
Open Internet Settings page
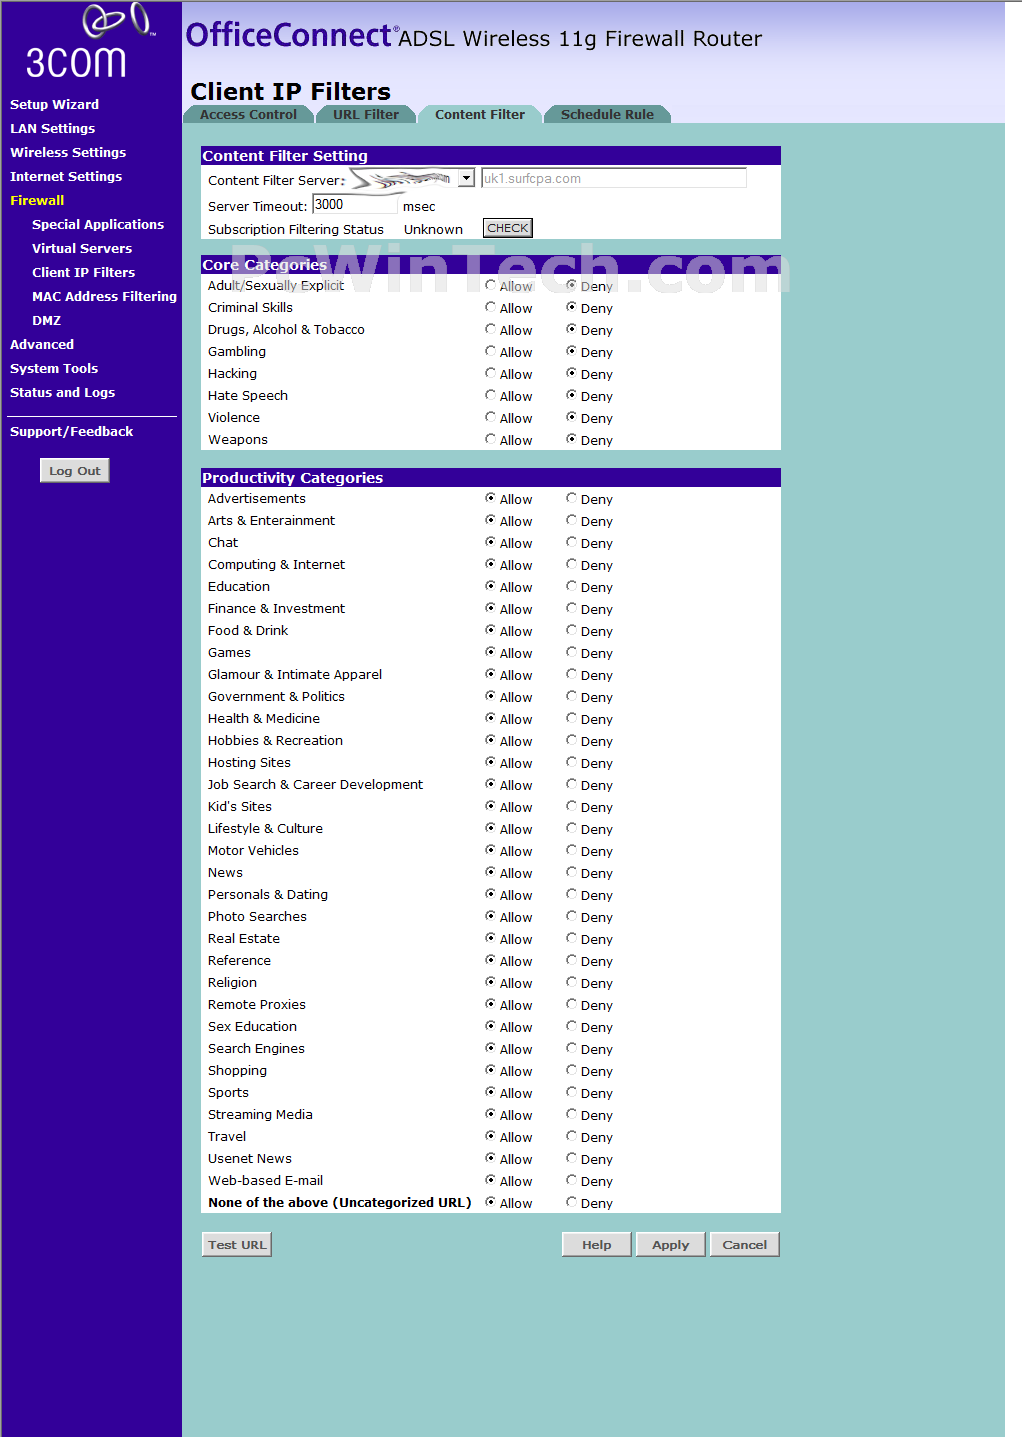tap(66, 176)
